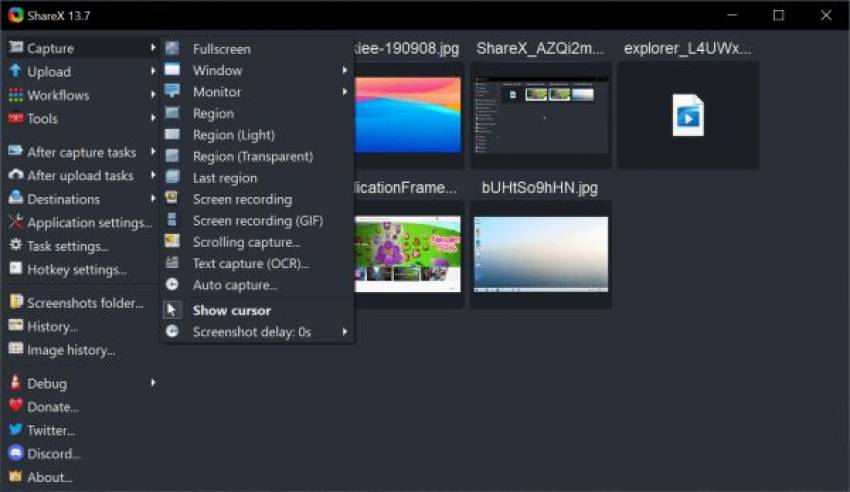Select Last region menu entry
The width and height of the screenshot is (850, 492).
257,178
